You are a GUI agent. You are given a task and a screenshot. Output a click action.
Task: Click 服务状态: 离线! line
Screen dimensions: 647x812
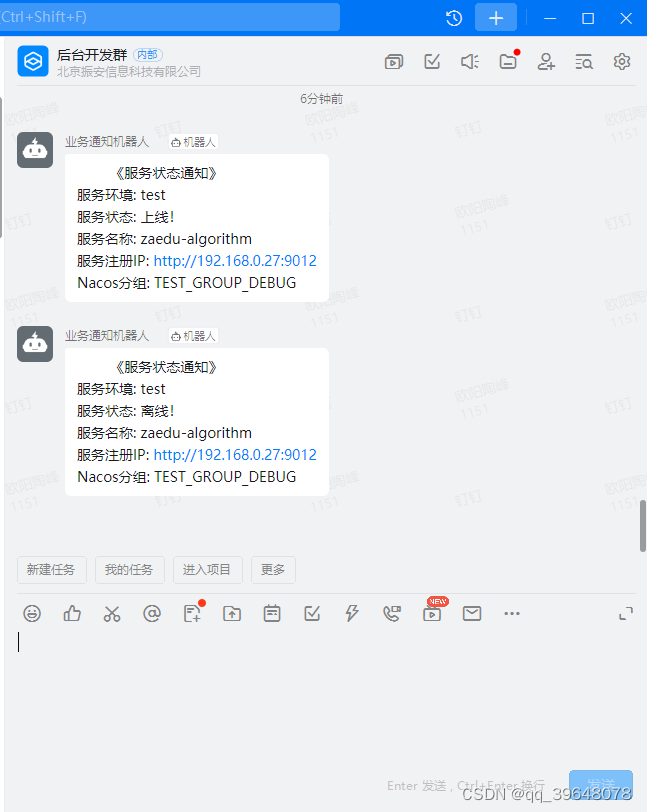pyautogui.click(x=125, y=411)
